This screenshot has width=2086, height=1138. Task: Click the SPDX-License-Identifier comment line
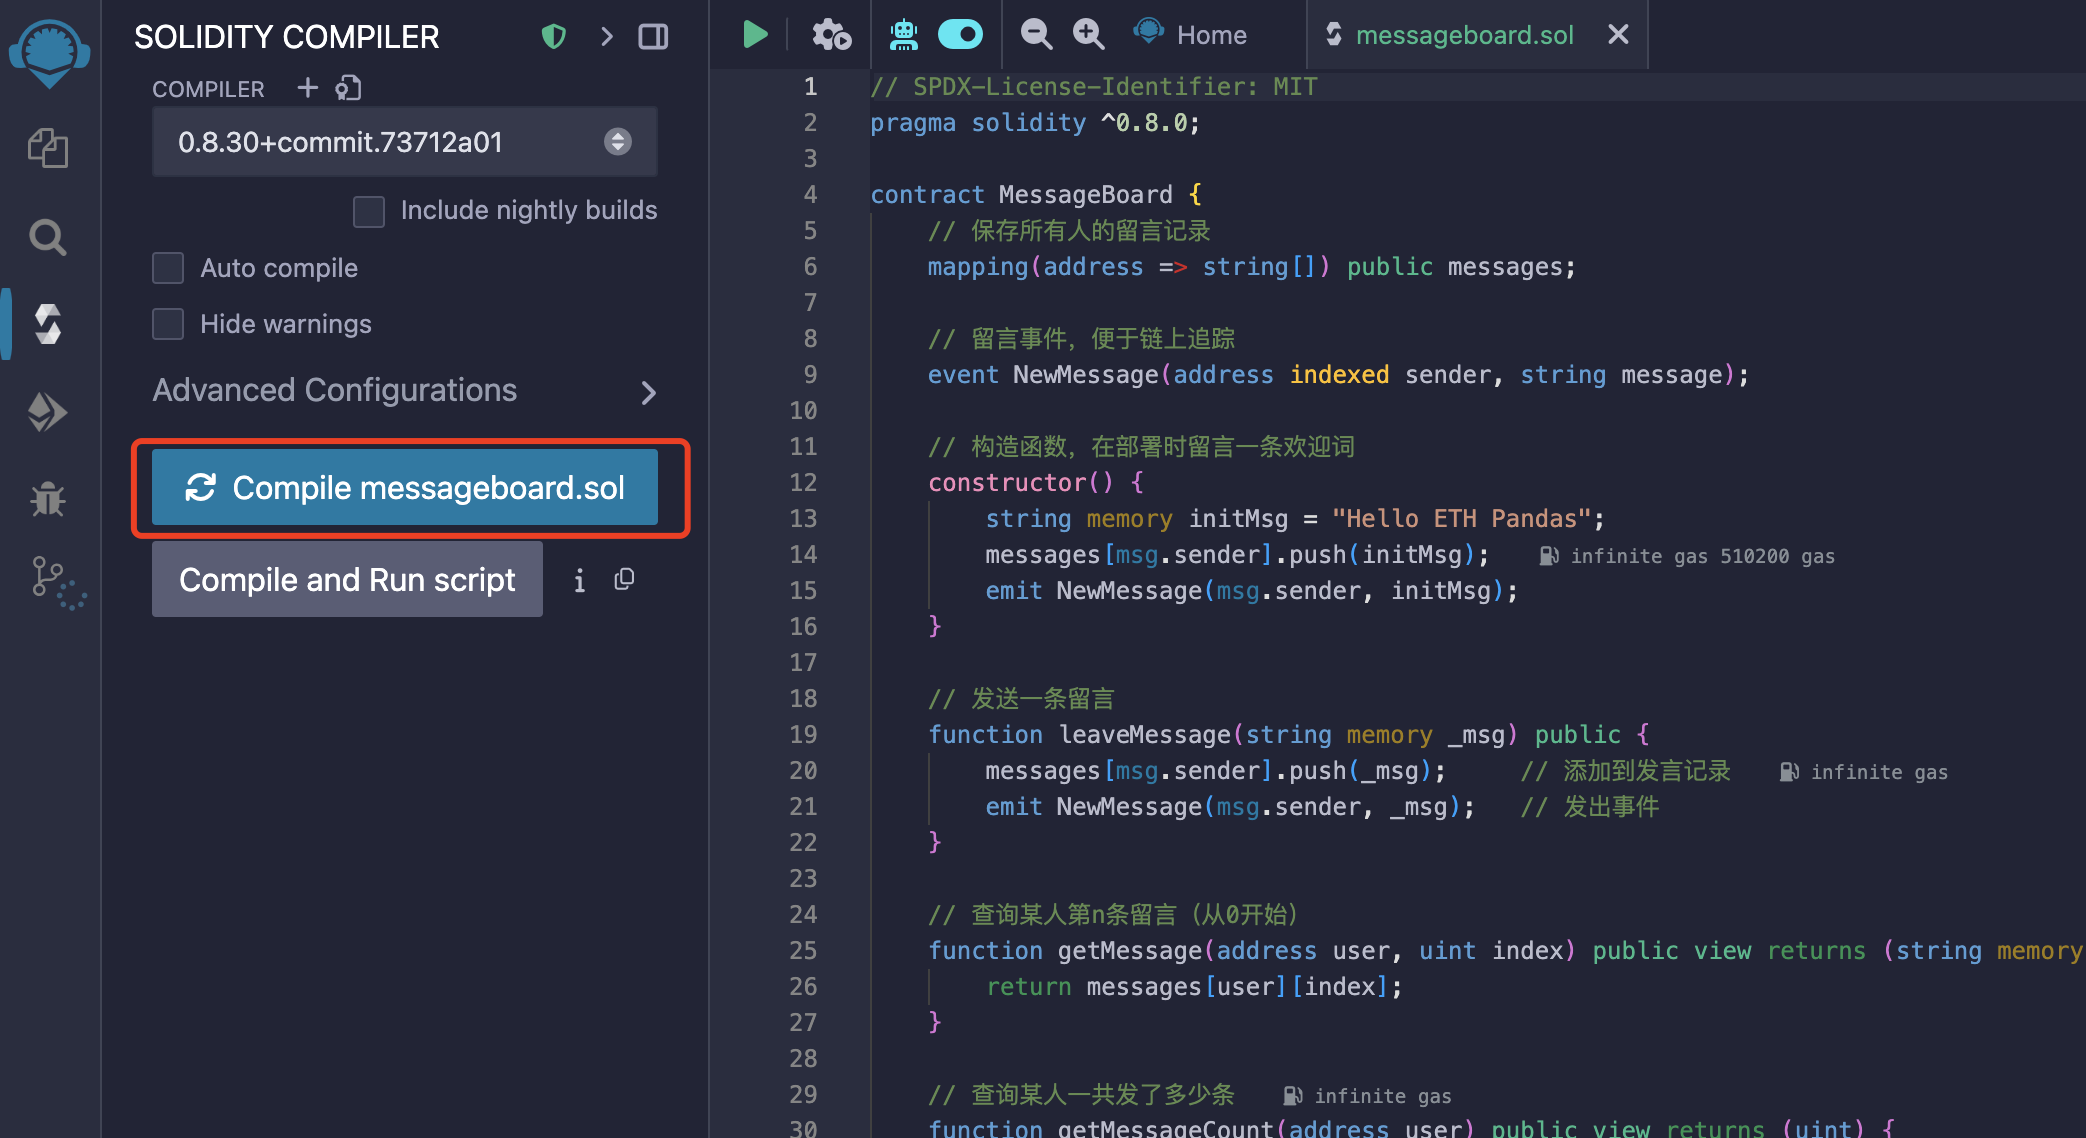coord(1093,87)
